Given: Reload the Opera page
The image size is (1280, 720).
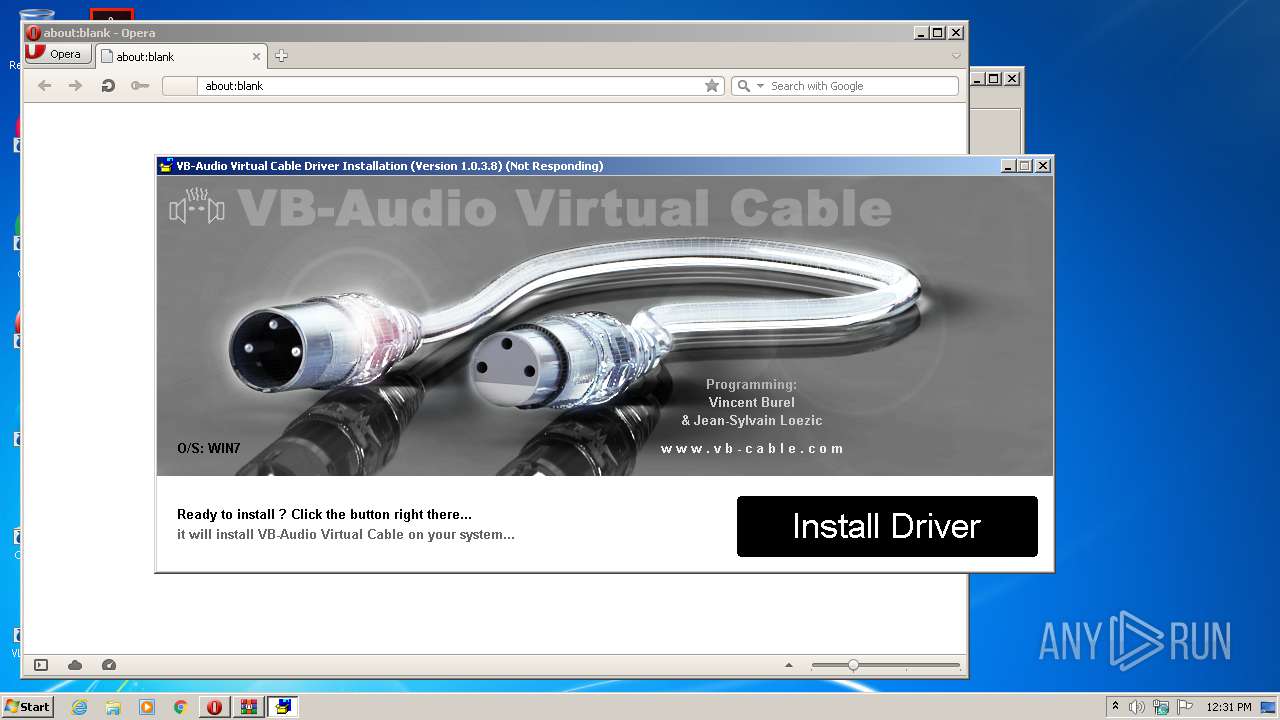Looking at the screenshot, I should click(x=108, y=86).
